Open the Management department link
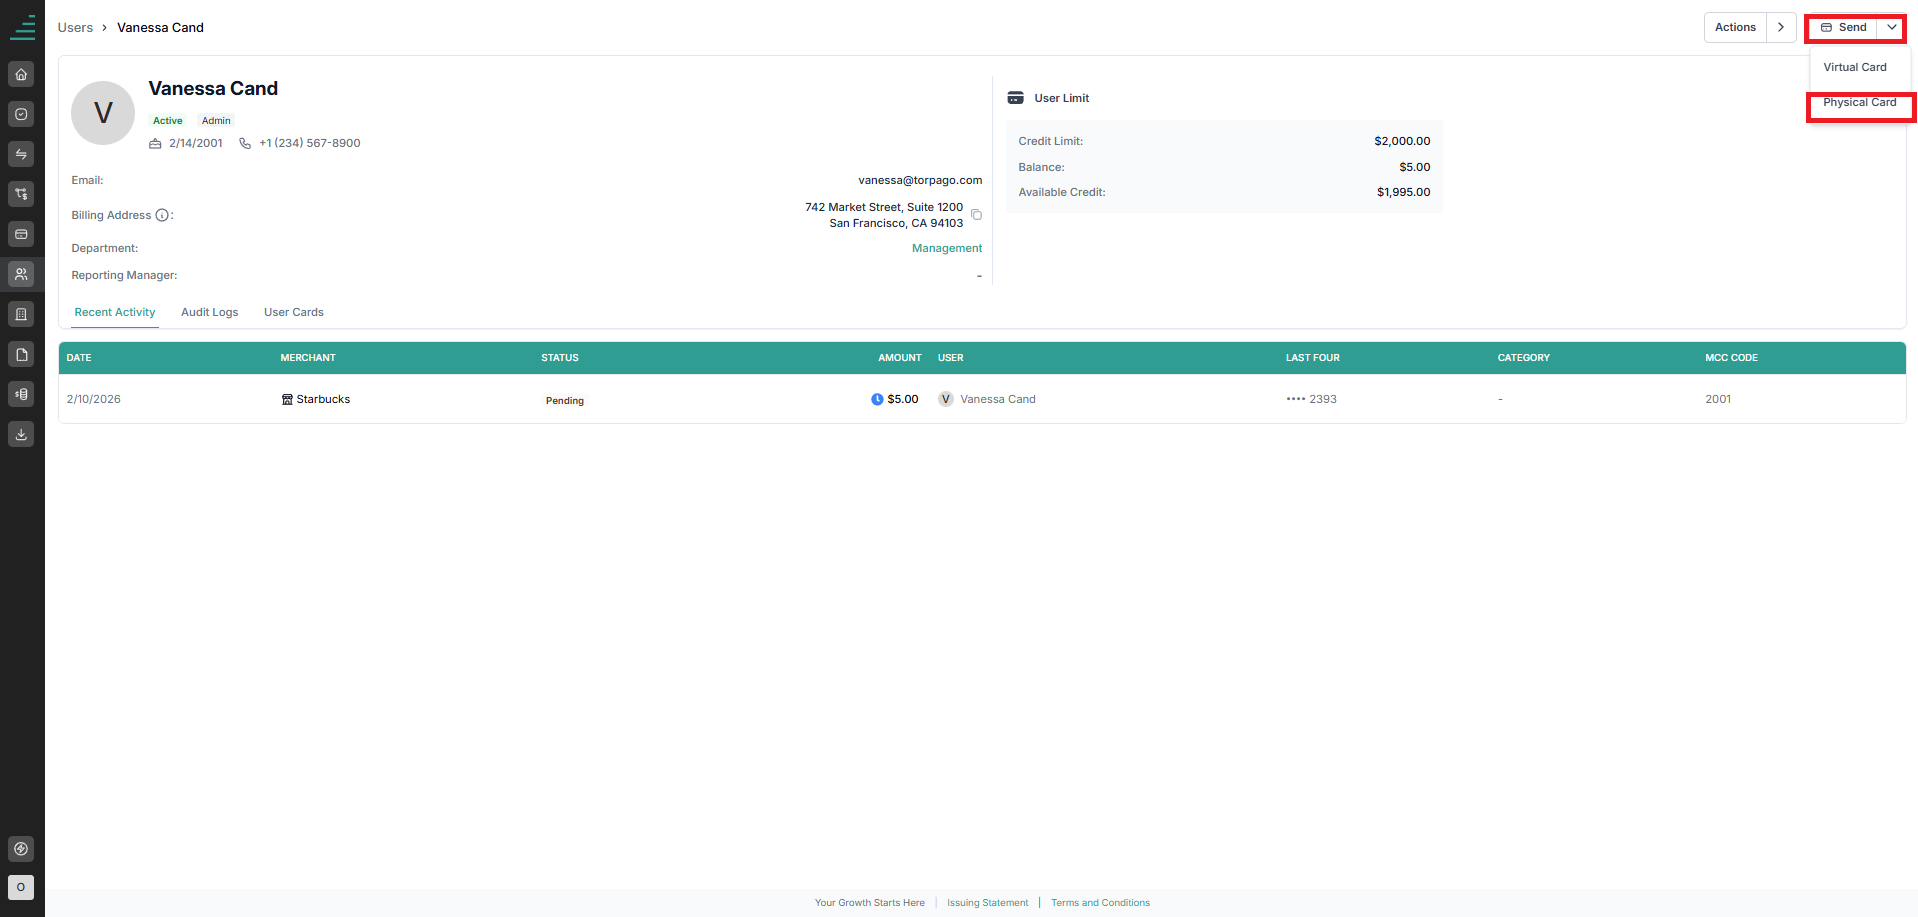1918x917 pixels. [x=947, y=248]
